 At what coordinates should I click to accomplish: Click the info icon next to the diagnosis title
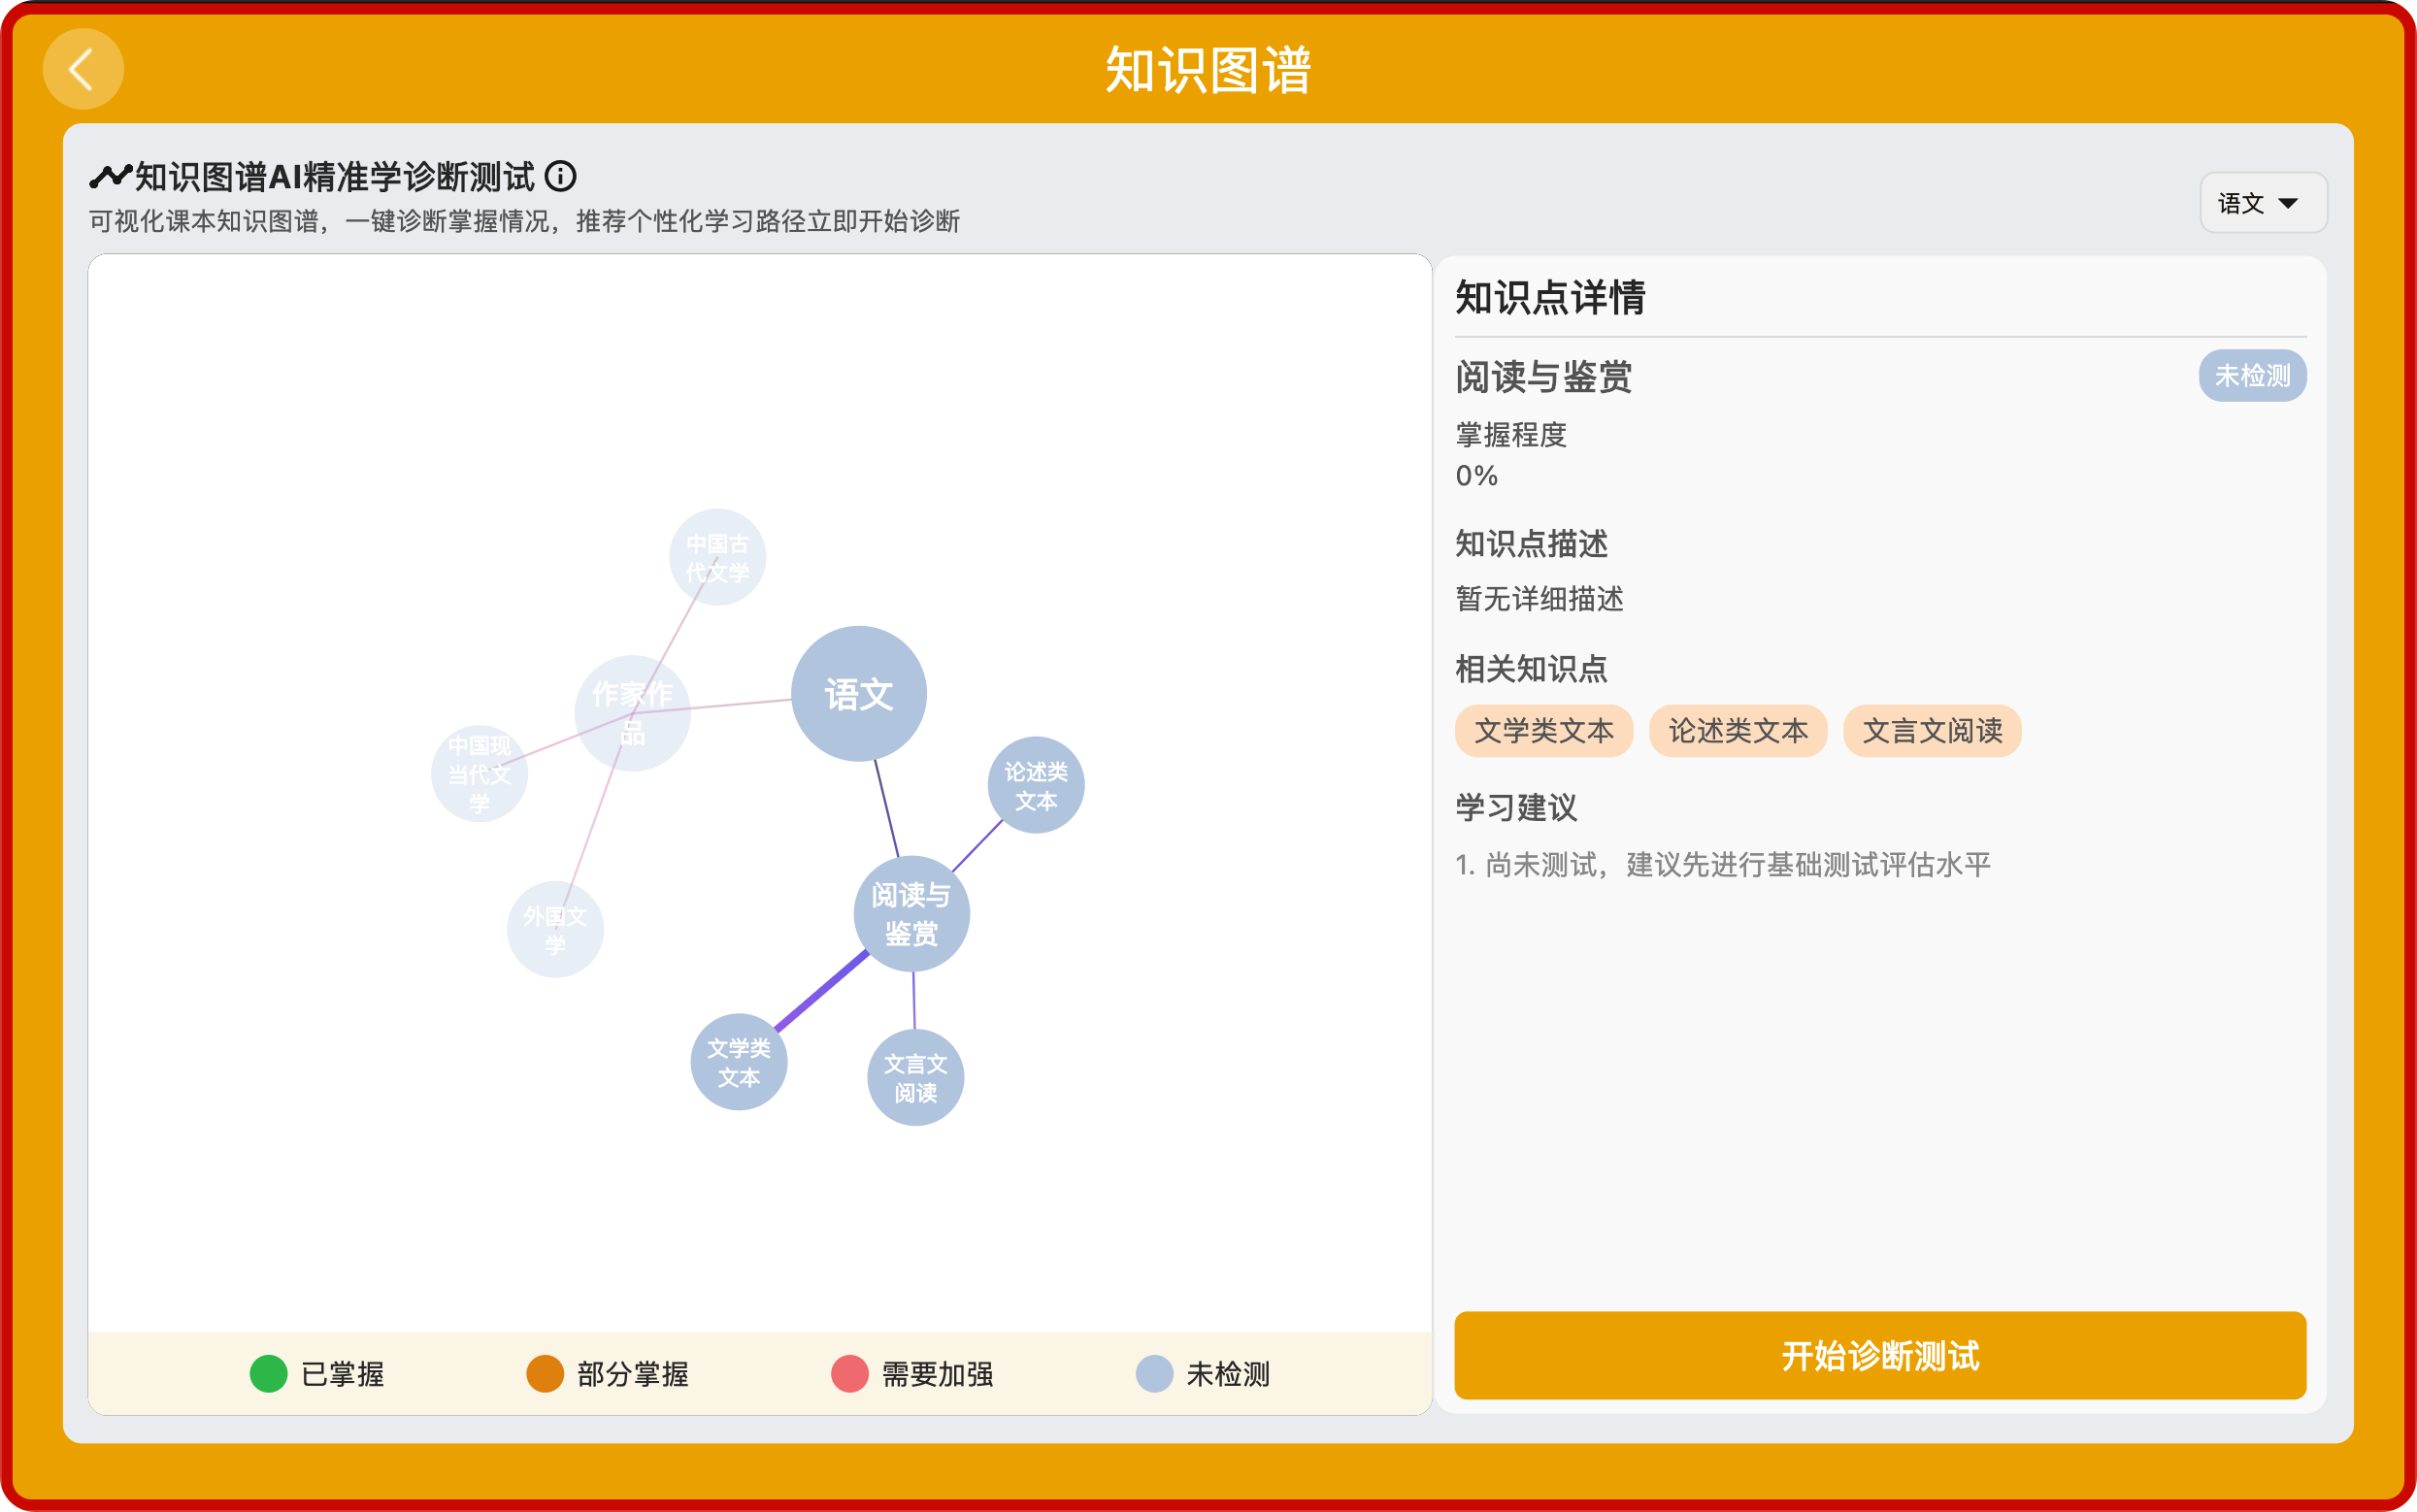562,177
